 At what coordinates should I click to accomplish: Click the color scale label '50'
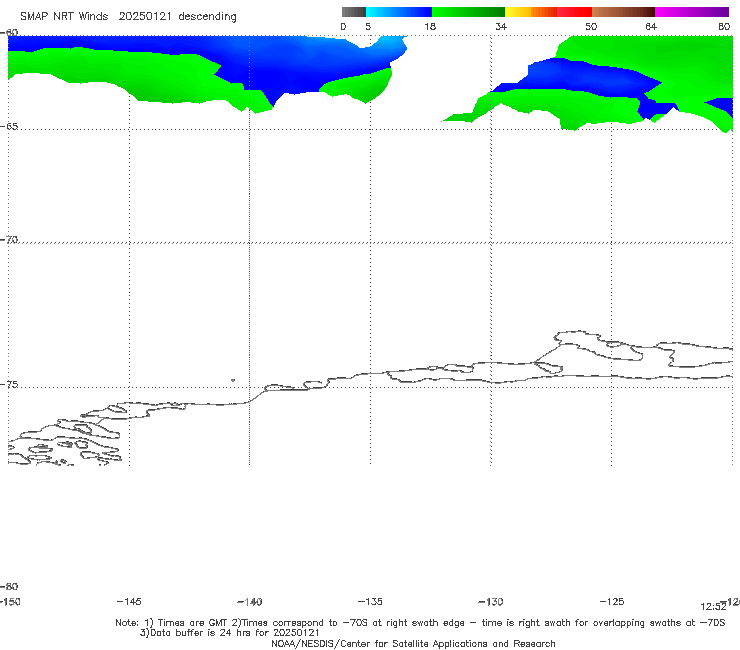pyautogui.click(x=591, y=27)
